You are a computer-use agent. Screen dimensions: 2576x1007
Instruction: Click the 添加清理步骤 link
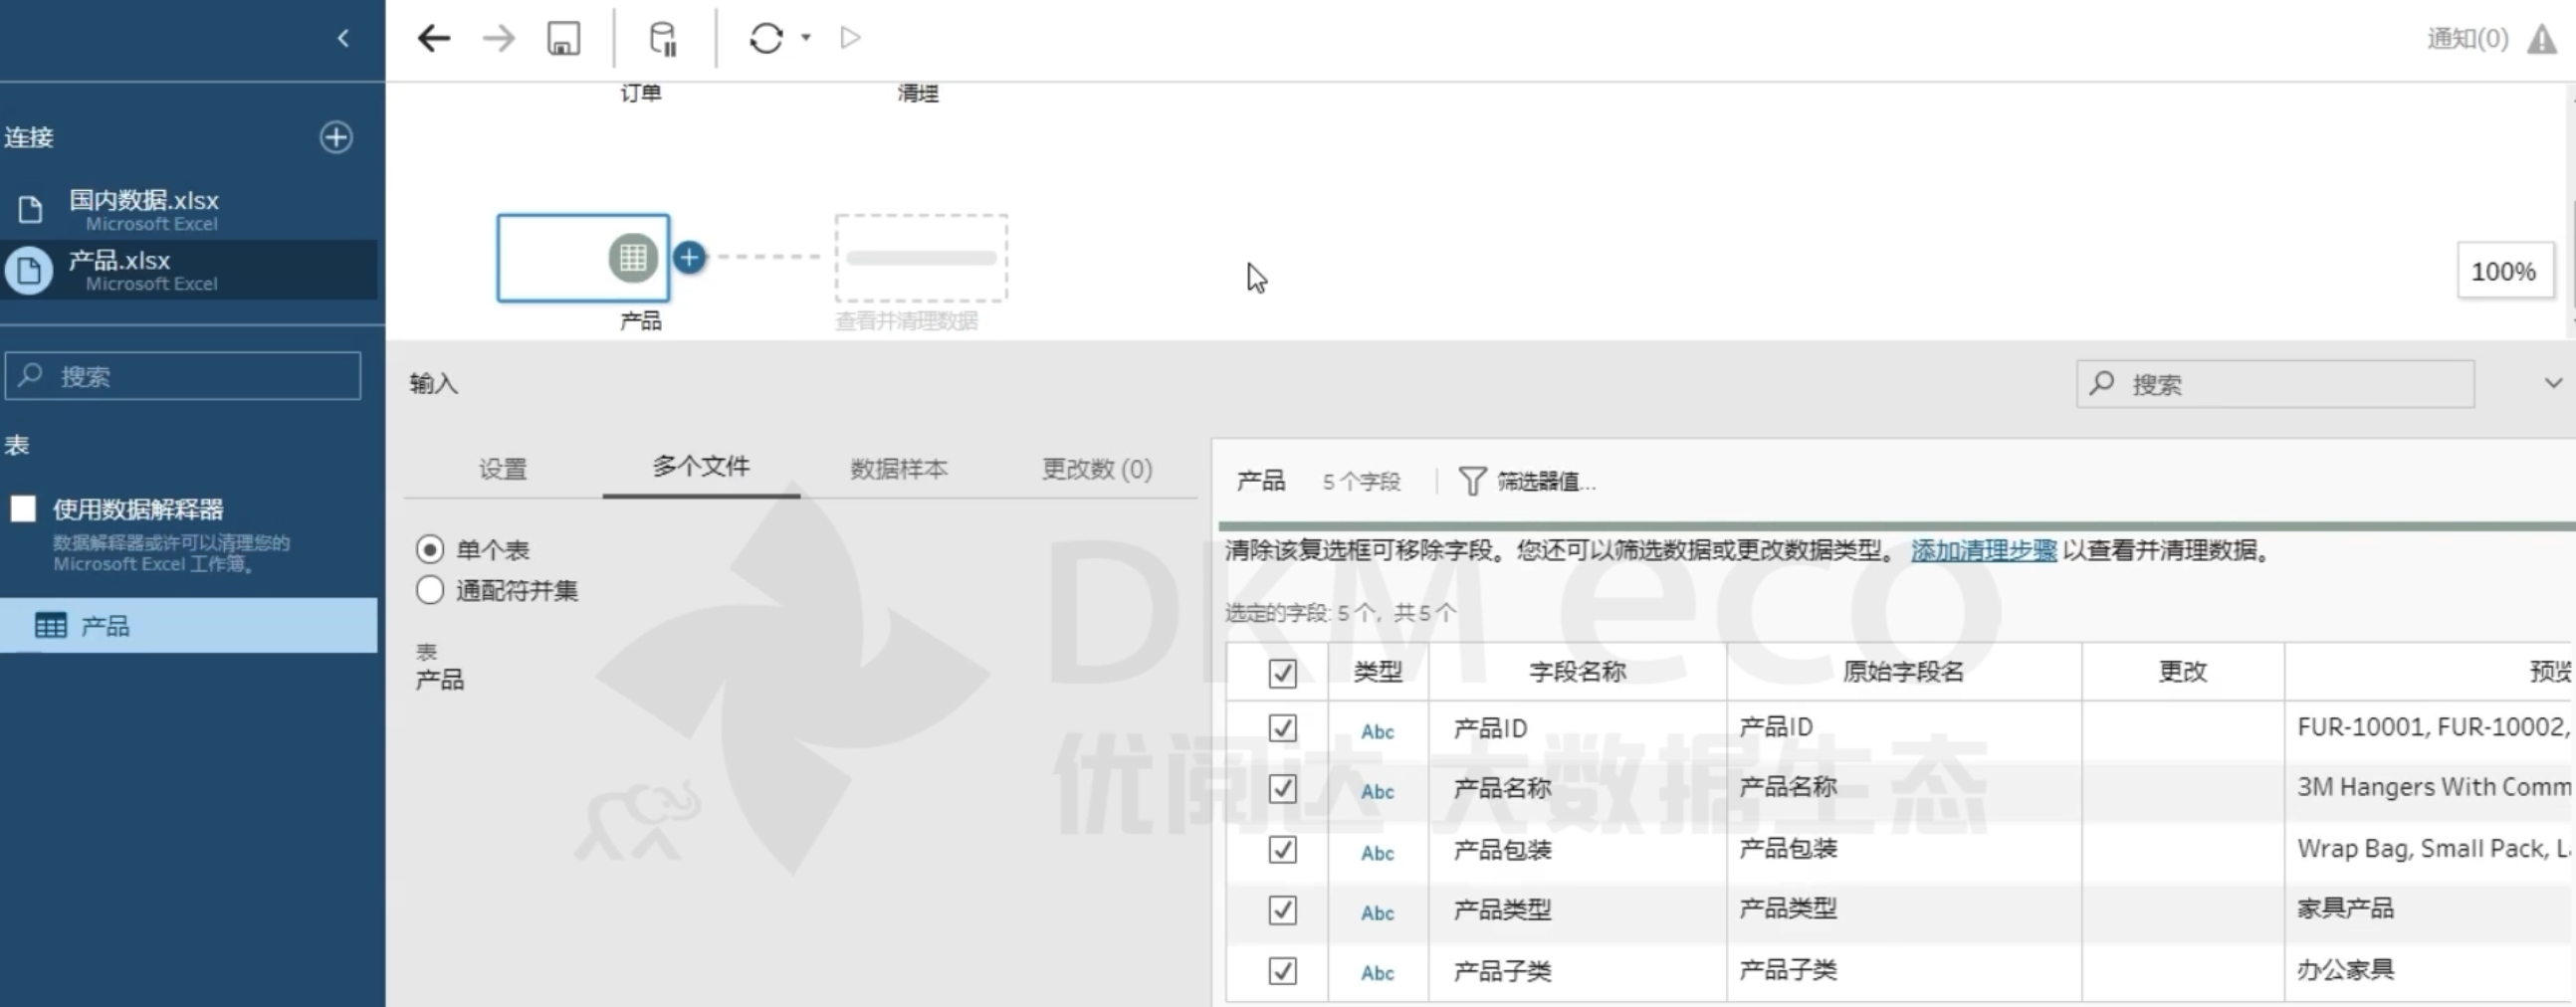(1983, 550)
